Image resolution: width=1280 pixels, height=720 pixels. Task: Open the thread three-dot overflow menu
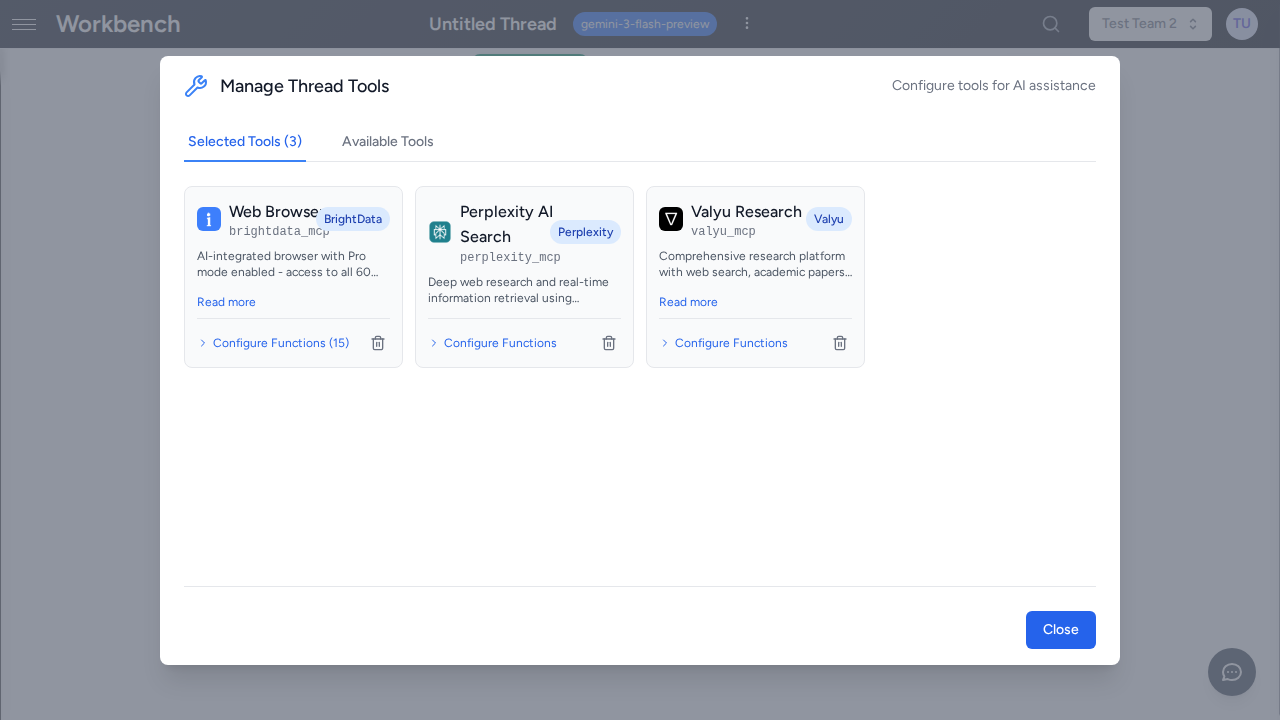point(747,23)
